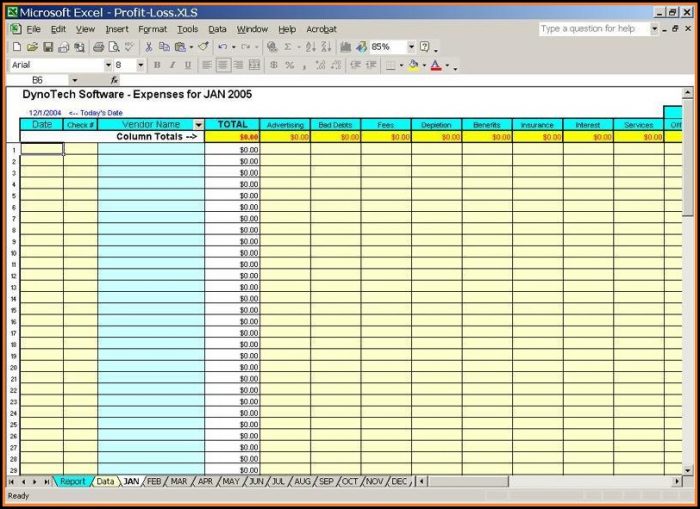Click the Insurance column header
The image size is (700, 509).
538,125
